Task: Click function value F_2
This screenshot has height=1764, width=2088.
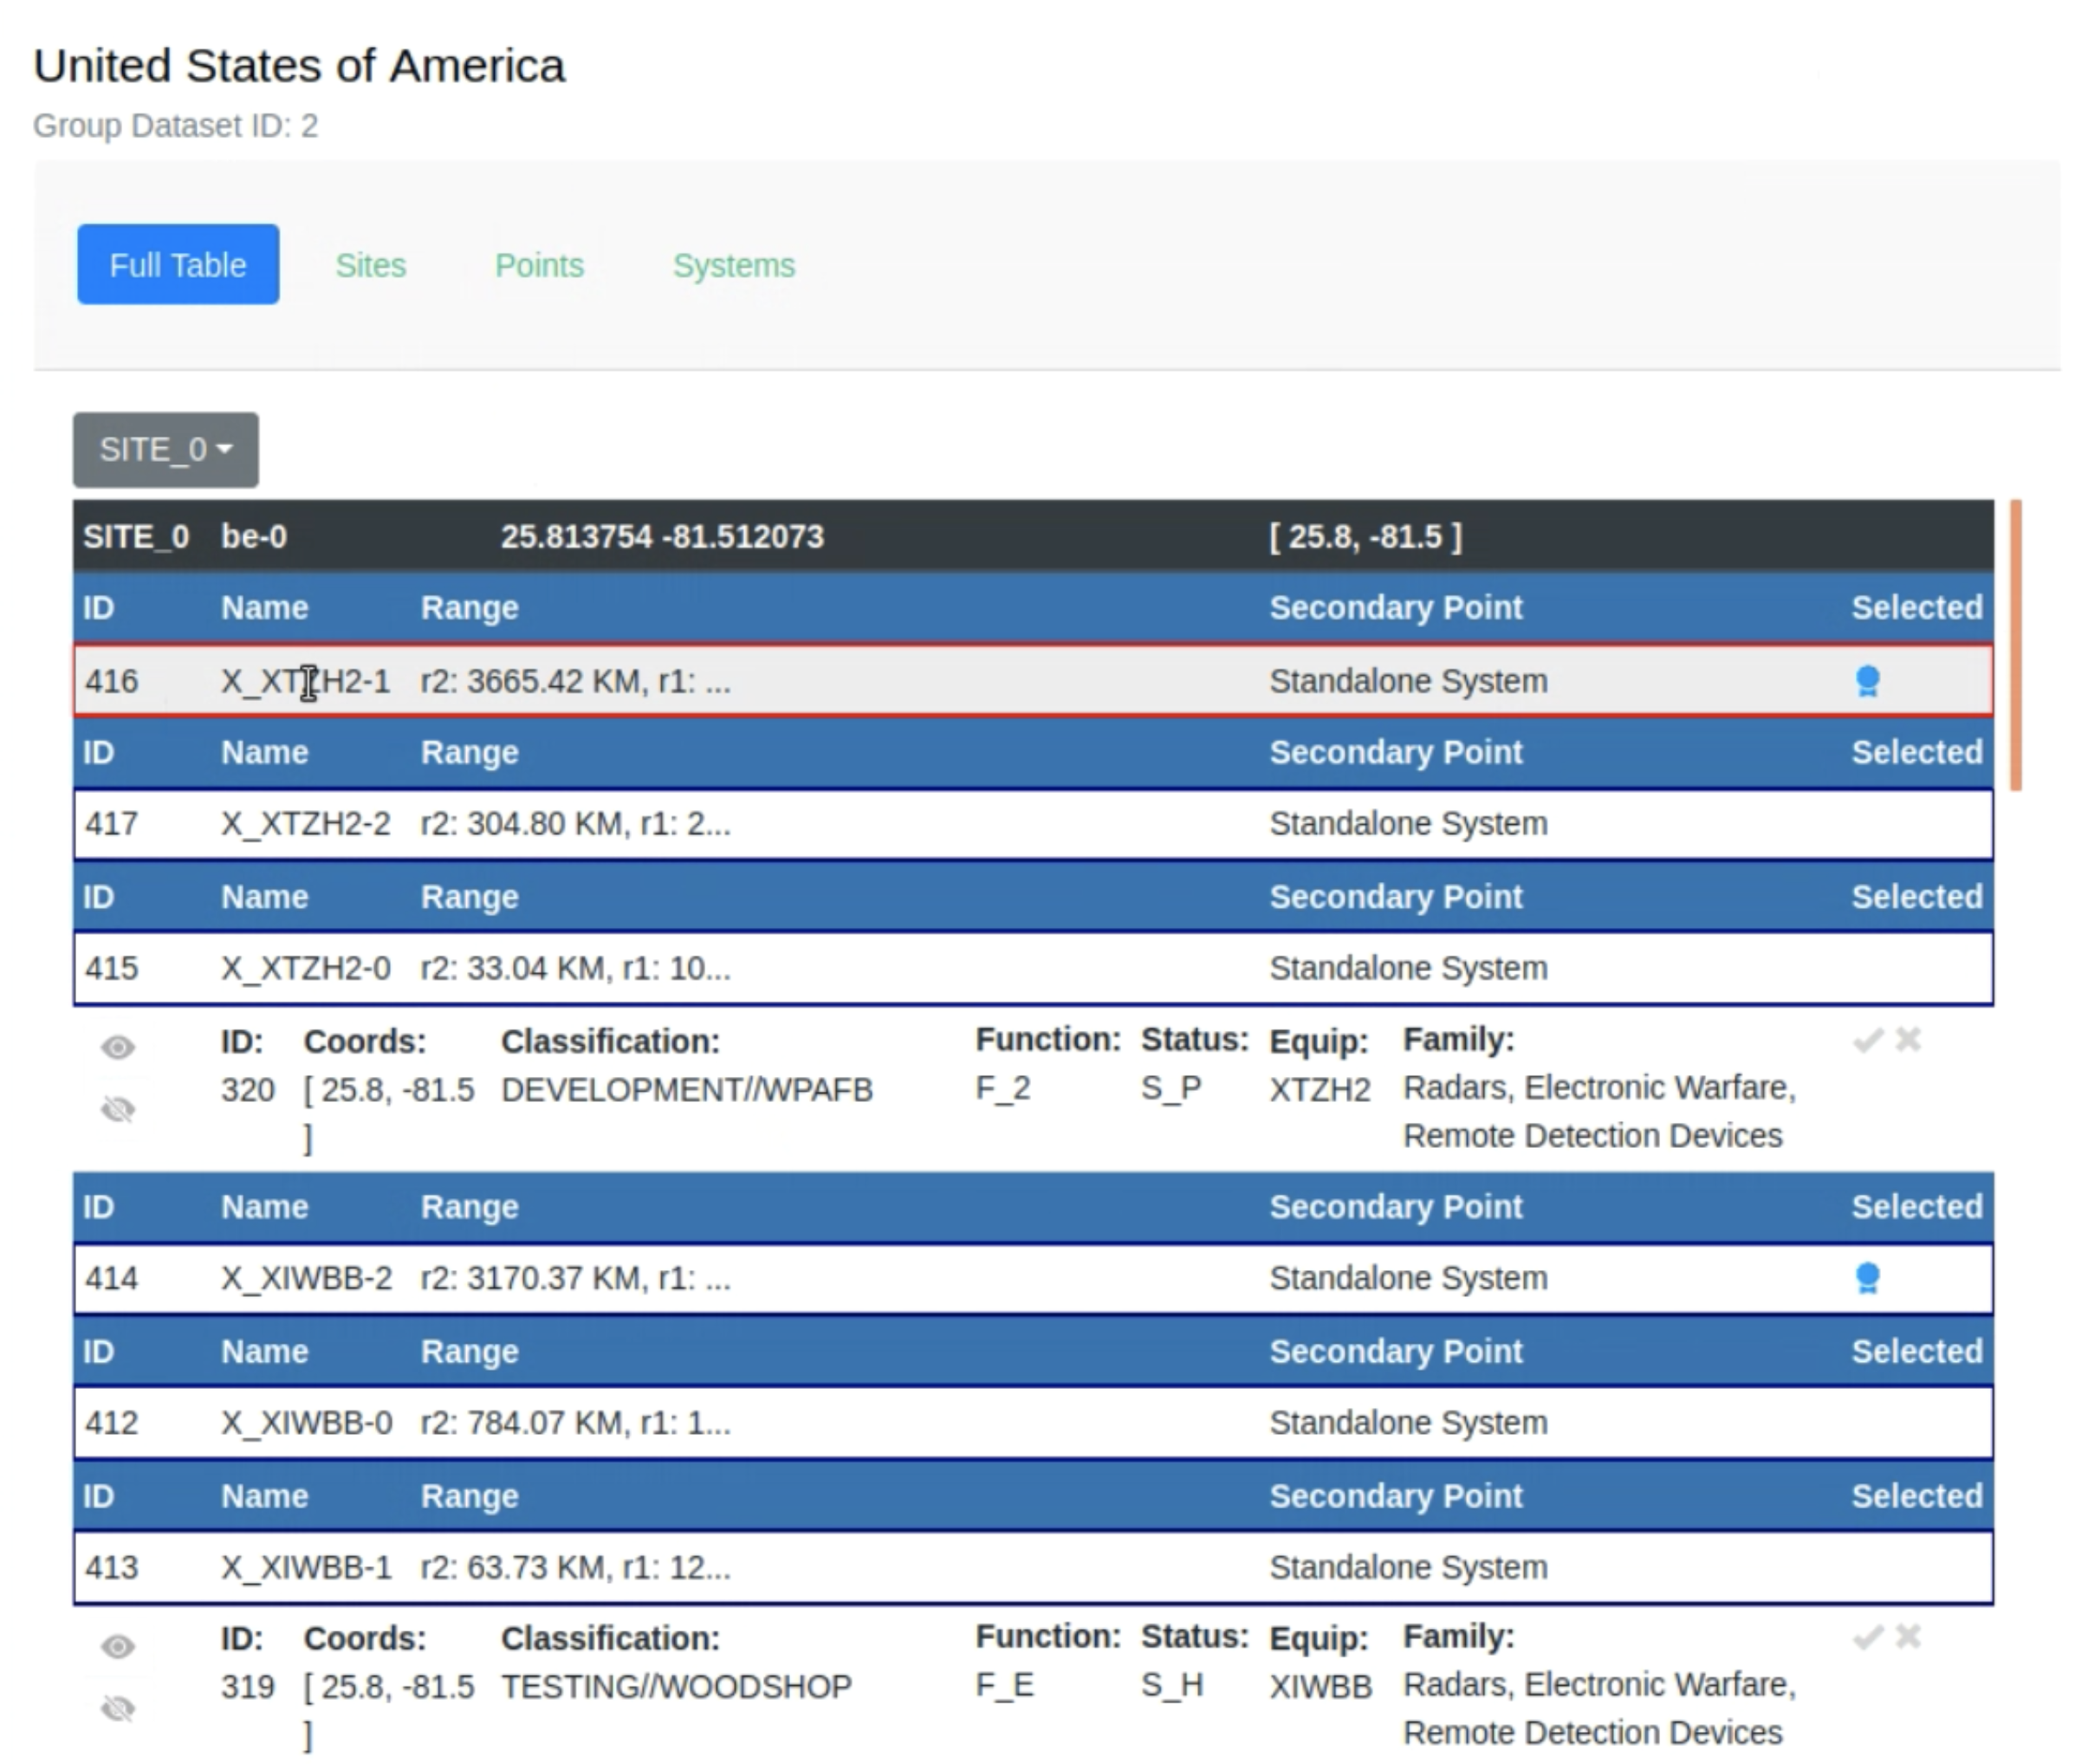Action: coord(1003,1088)
